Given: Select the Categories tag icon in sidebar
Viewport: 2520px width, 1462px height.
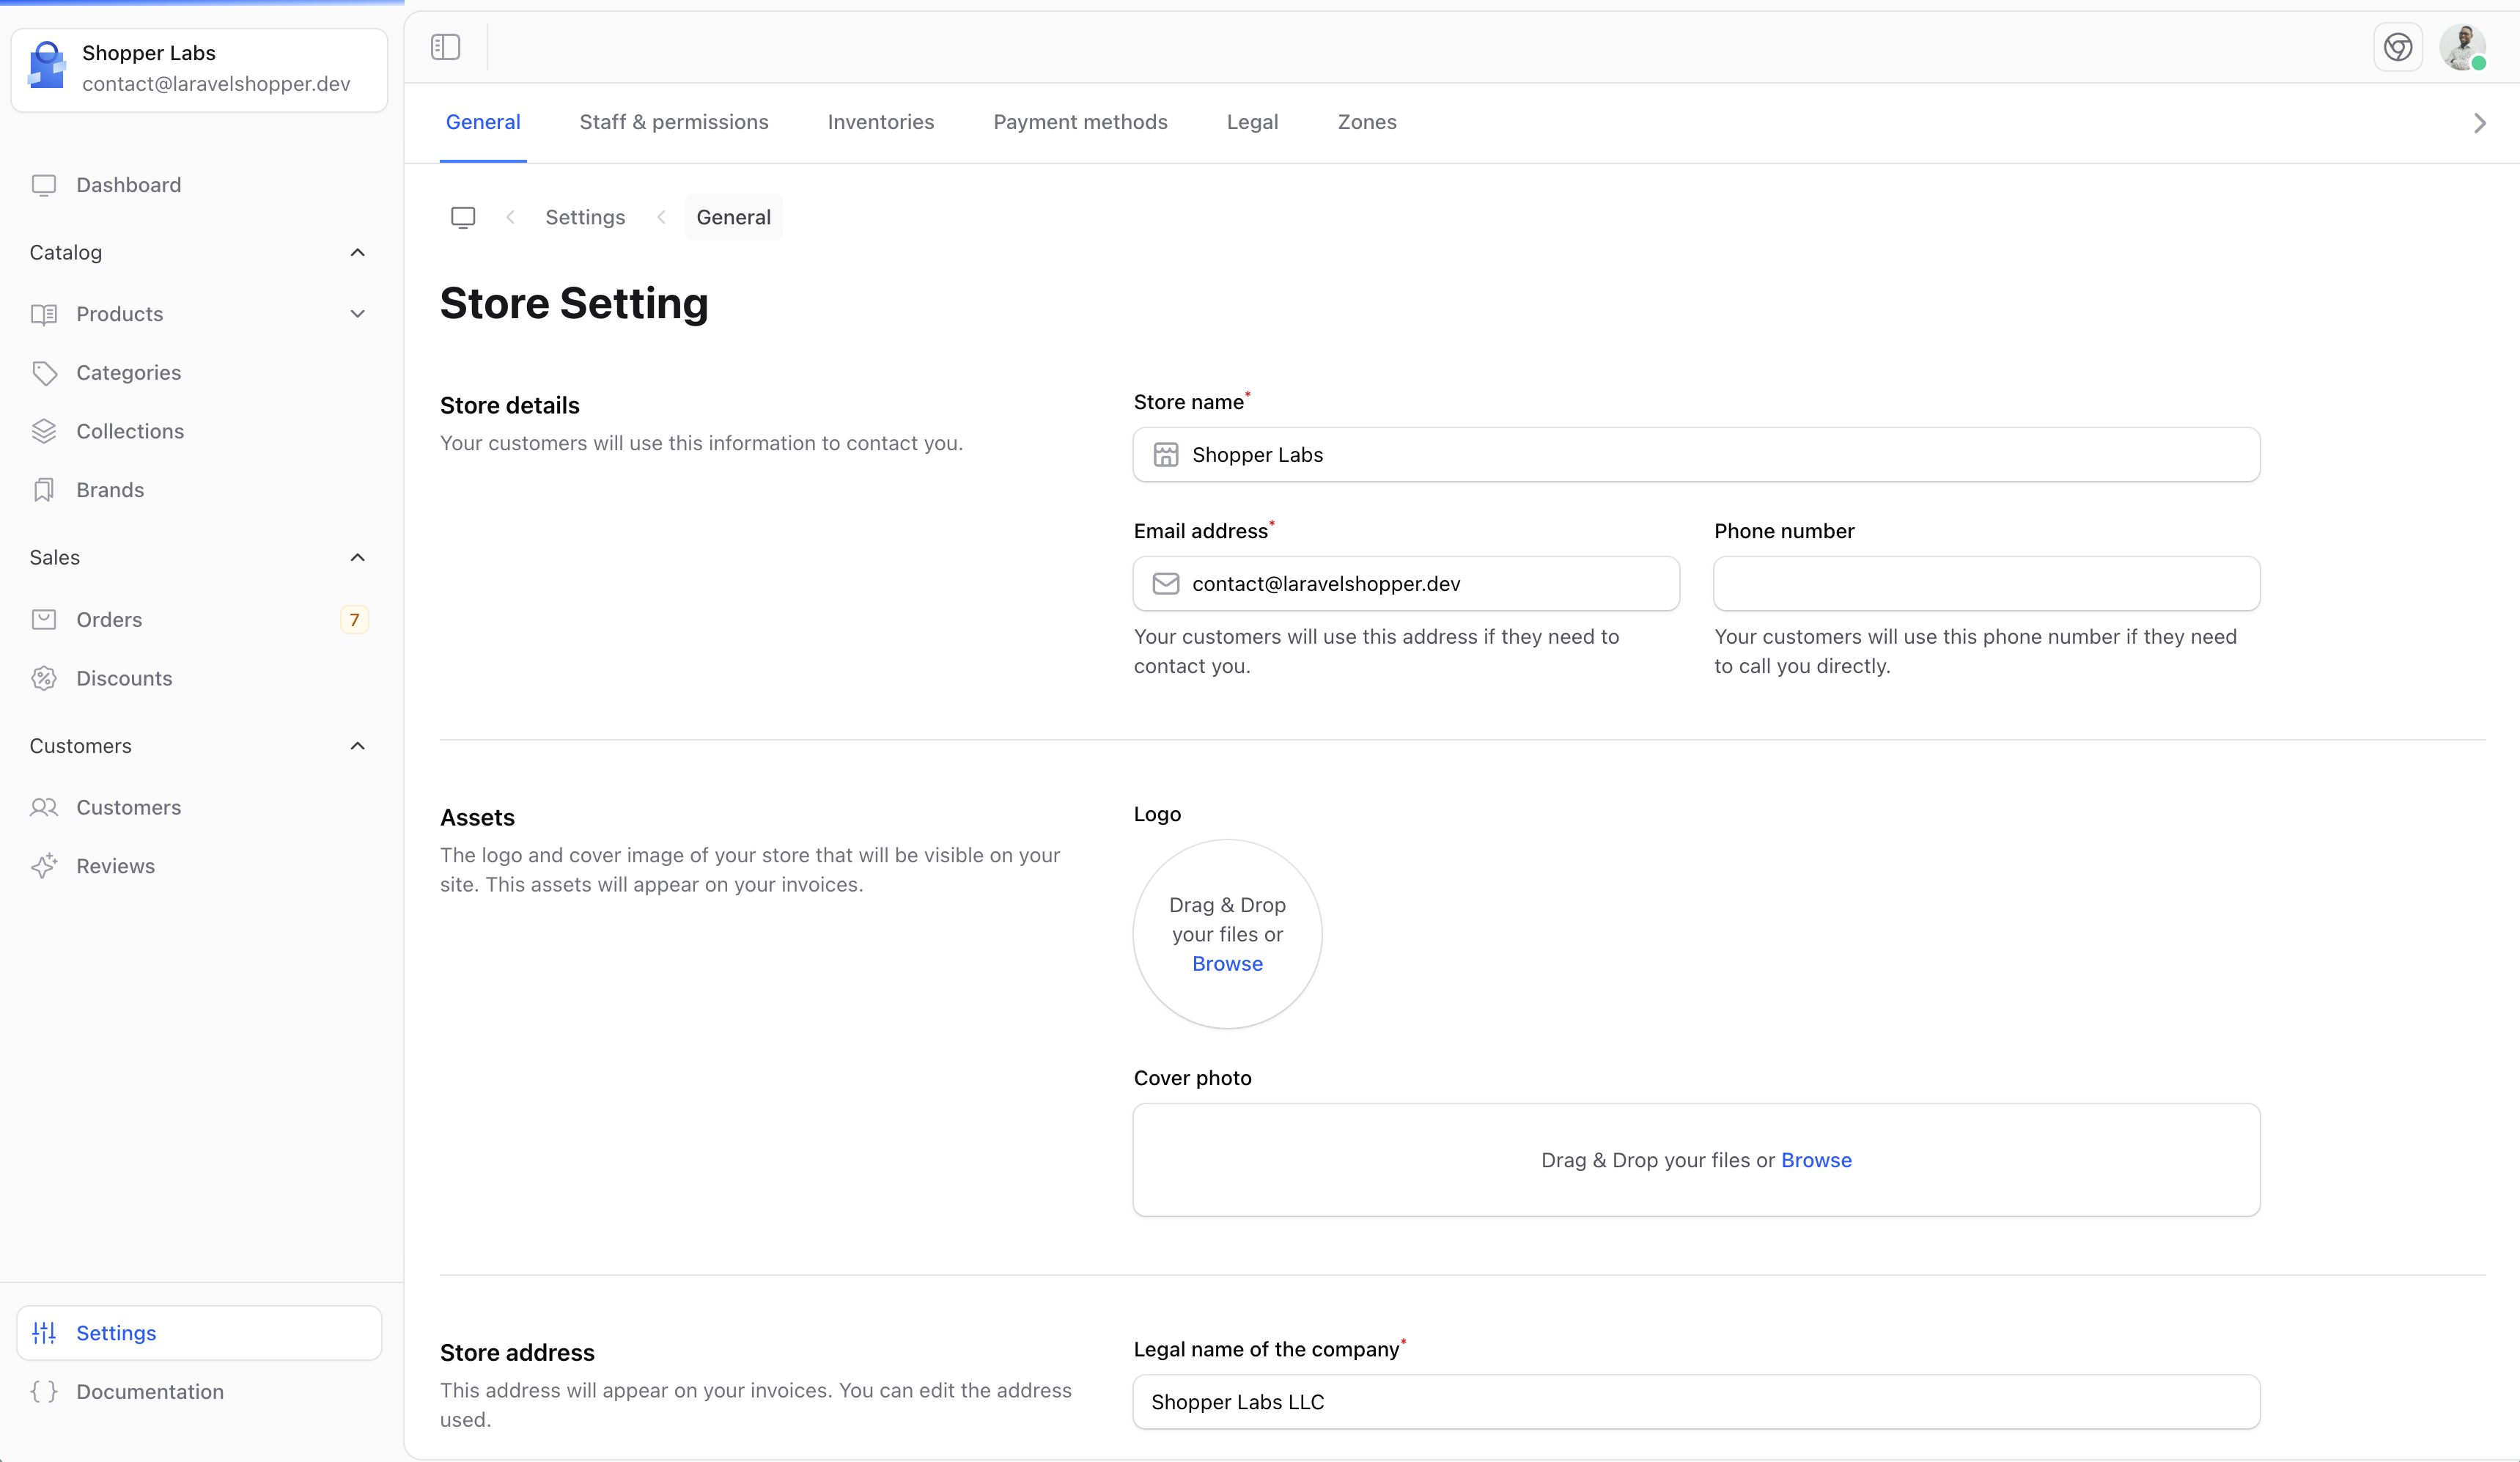Looking at the screenshot, I should coord(45,372).
